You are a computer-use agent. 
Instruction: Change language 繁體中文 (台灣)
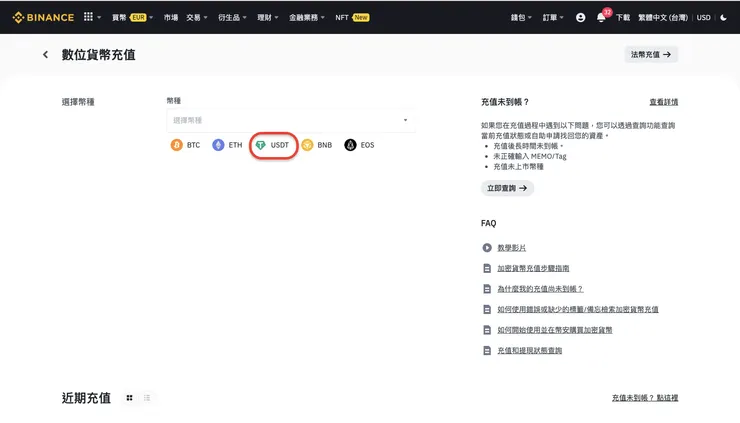click(663, 17)
